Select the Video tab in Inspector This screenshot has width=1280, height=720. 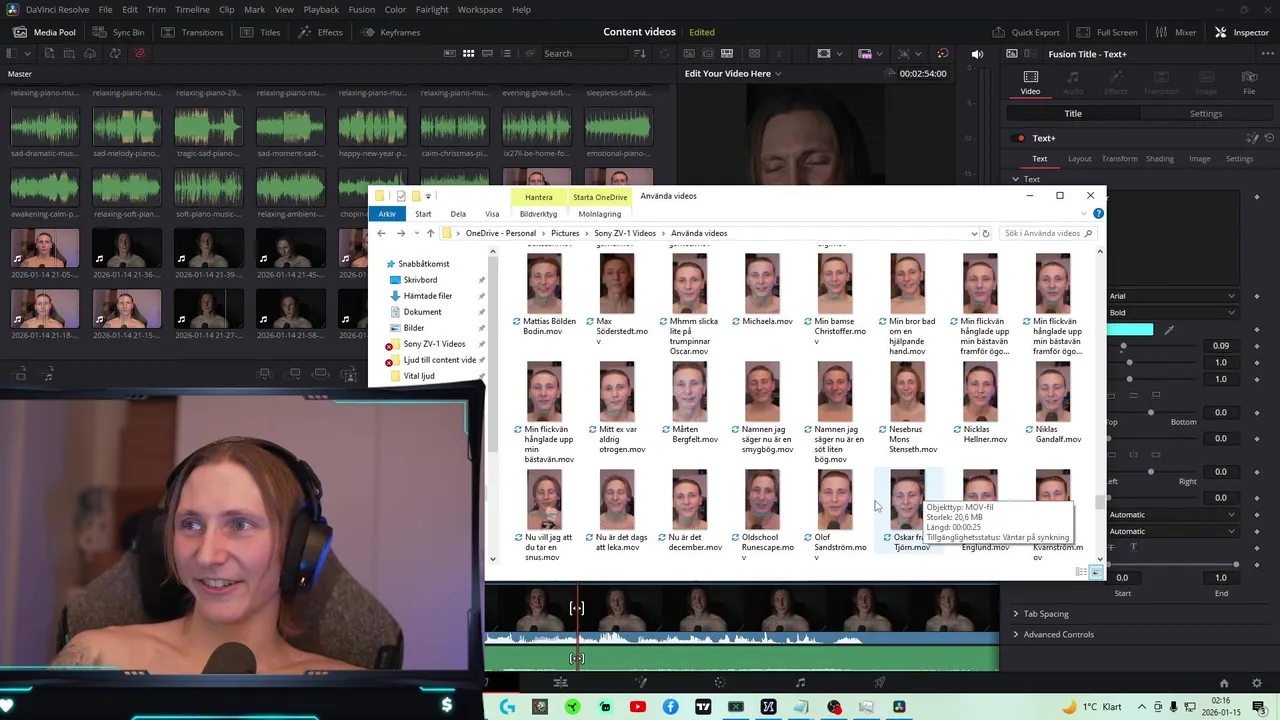click(1030, 82)
